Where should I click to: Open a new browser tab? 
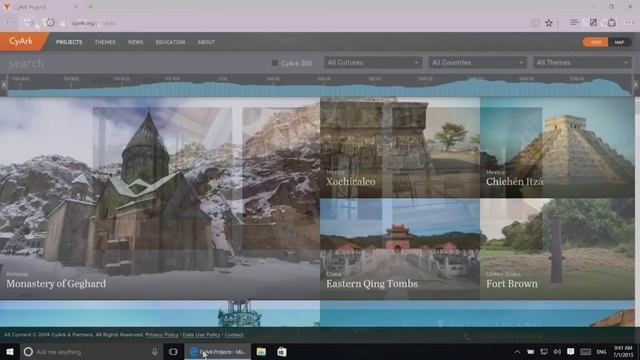(90, 7)
